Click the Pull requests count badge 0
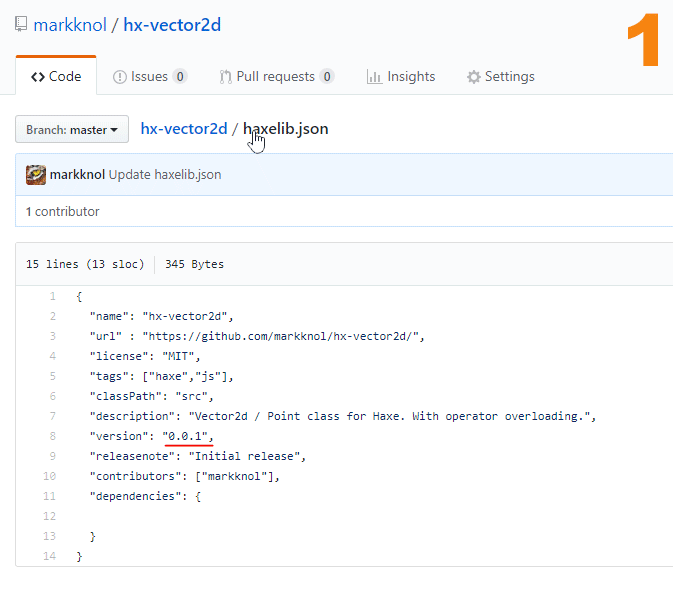The height and width of the screenshot is (600, 673). pyautogui.click(x=327, y=76)
